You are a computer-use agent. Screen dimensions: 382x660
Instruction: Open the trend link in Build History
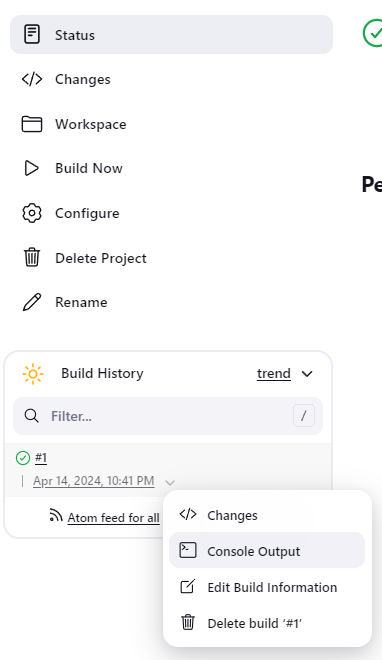pos(274,373)
